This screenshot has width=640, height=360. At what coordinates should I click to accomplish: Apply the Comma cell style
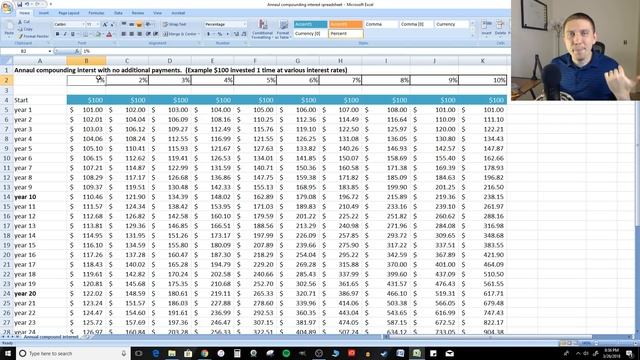pyautogui.click(x=381, y=24)
